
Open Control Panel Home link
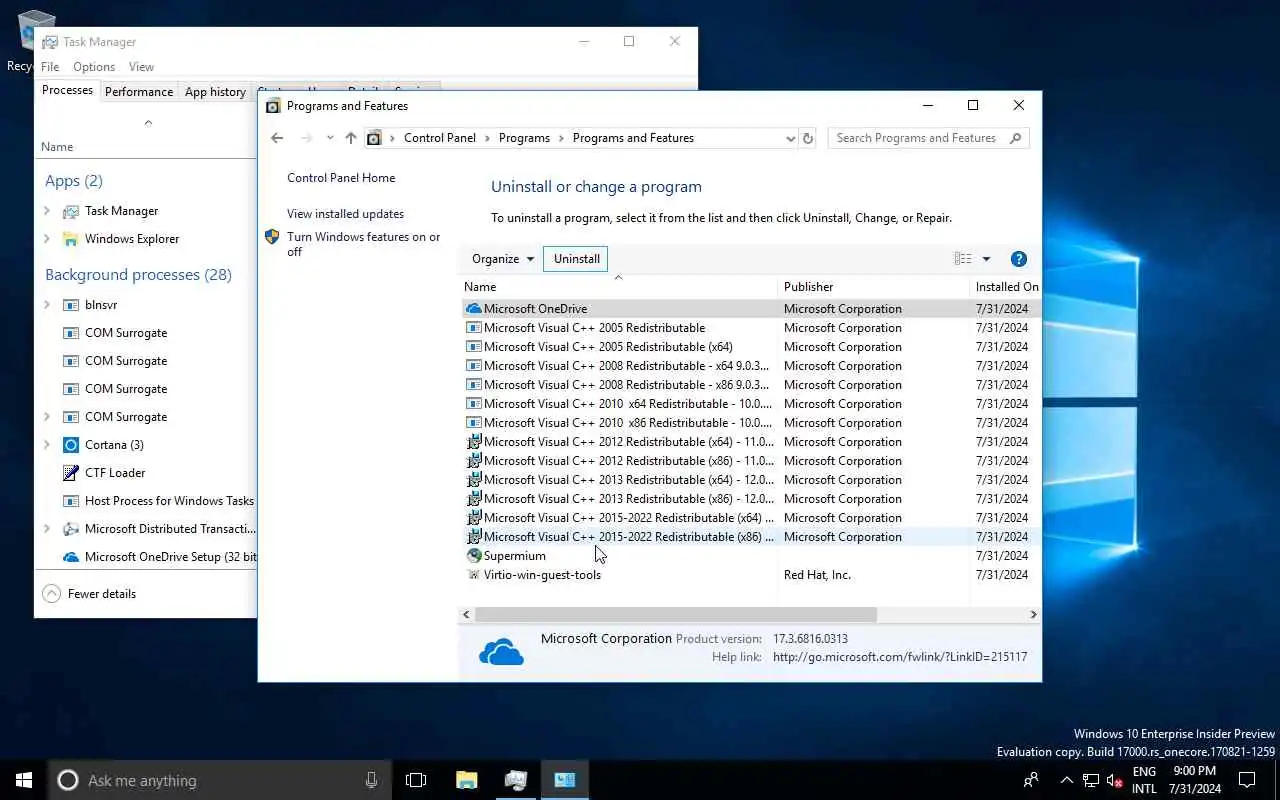pyautogui.click(x=341, y=178)
